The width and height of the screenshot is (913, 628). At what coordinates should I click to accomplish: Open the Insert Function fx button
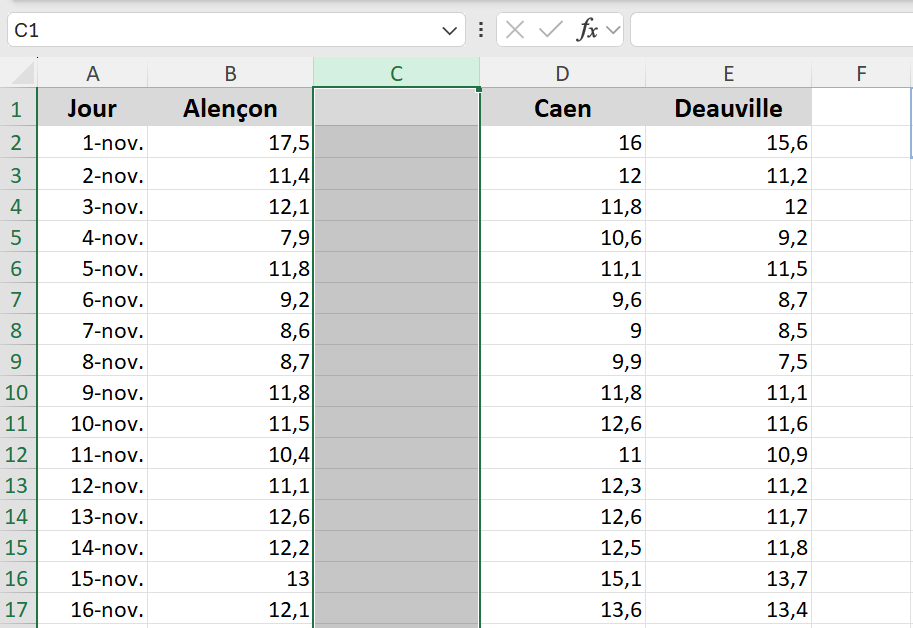[587, 30]
